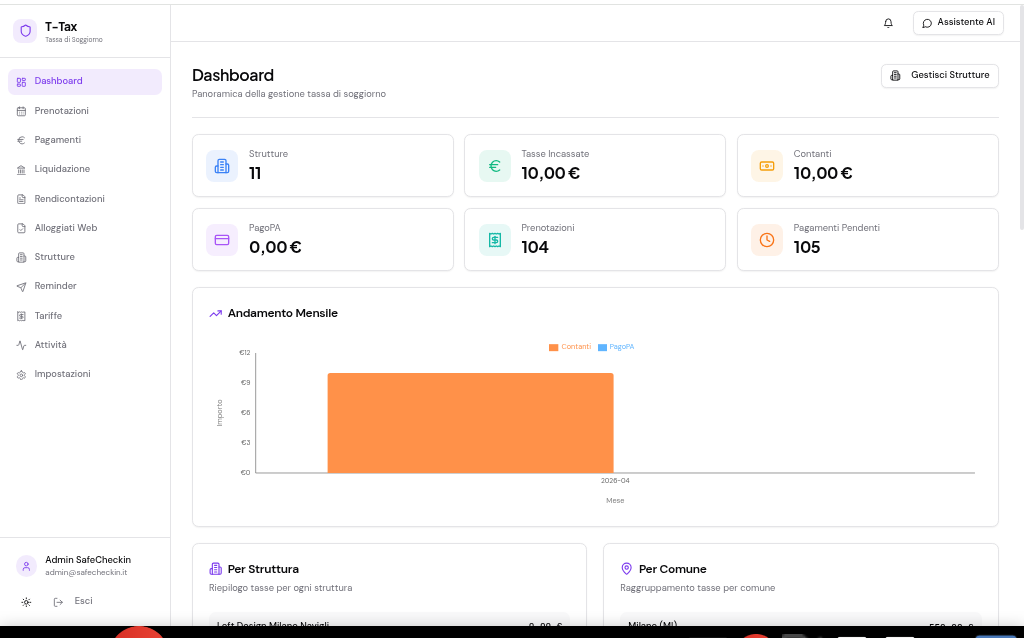Click the Admin SafeCheckin avatar icon
This screenshot has width=1024, height=638.
[26, 566]
